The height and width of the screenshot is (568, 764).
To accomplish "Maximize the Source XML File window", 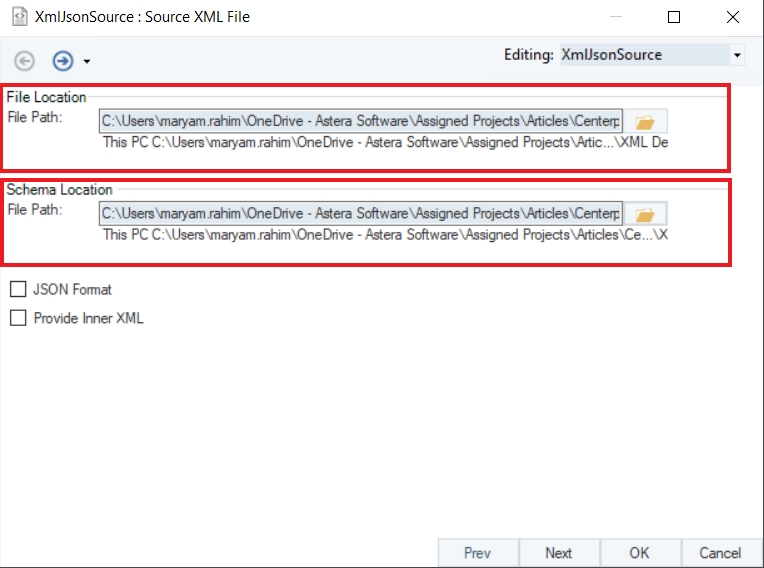I will click(674, 17).
